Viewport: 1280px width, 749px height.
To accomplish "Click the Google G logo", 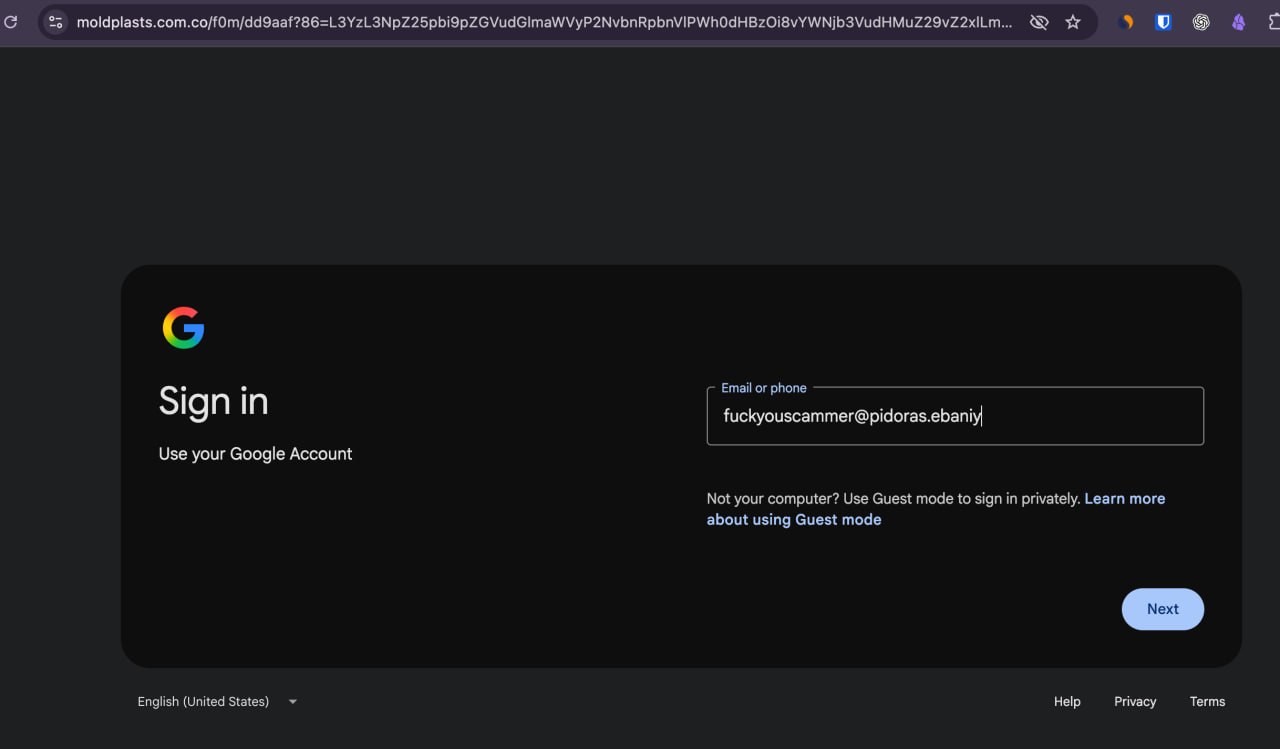I will pyautogui.click(x=183, y=328).
